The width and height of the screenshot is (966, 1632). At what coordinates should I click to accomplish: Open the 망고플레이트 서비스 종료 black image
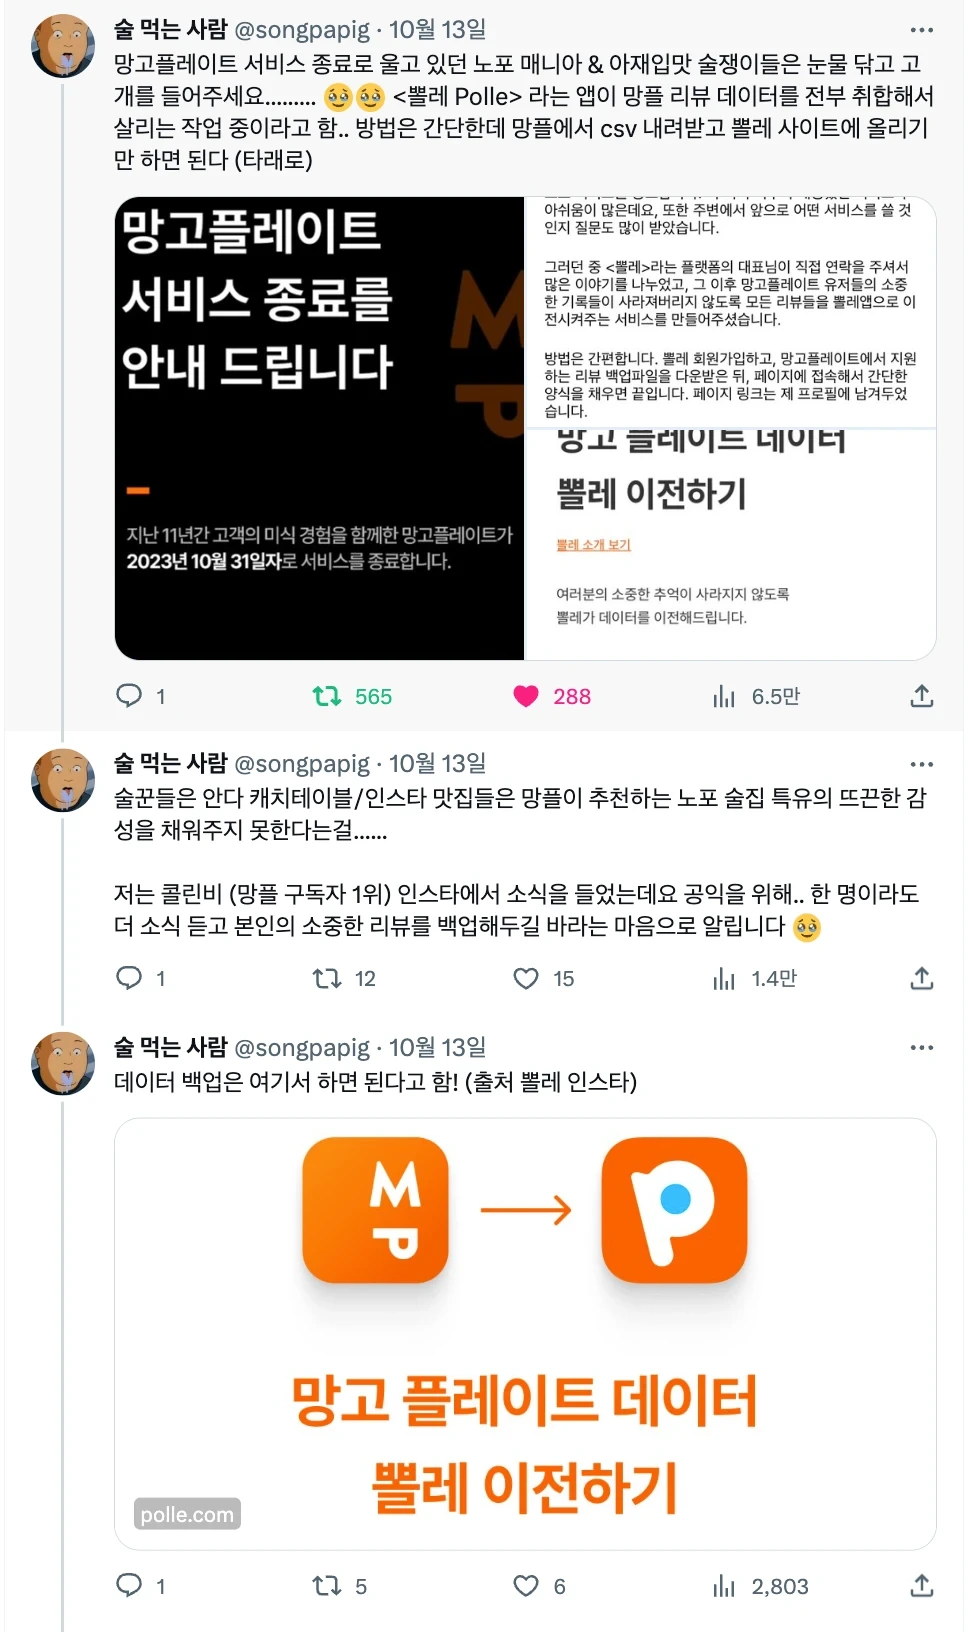(320, 428)
